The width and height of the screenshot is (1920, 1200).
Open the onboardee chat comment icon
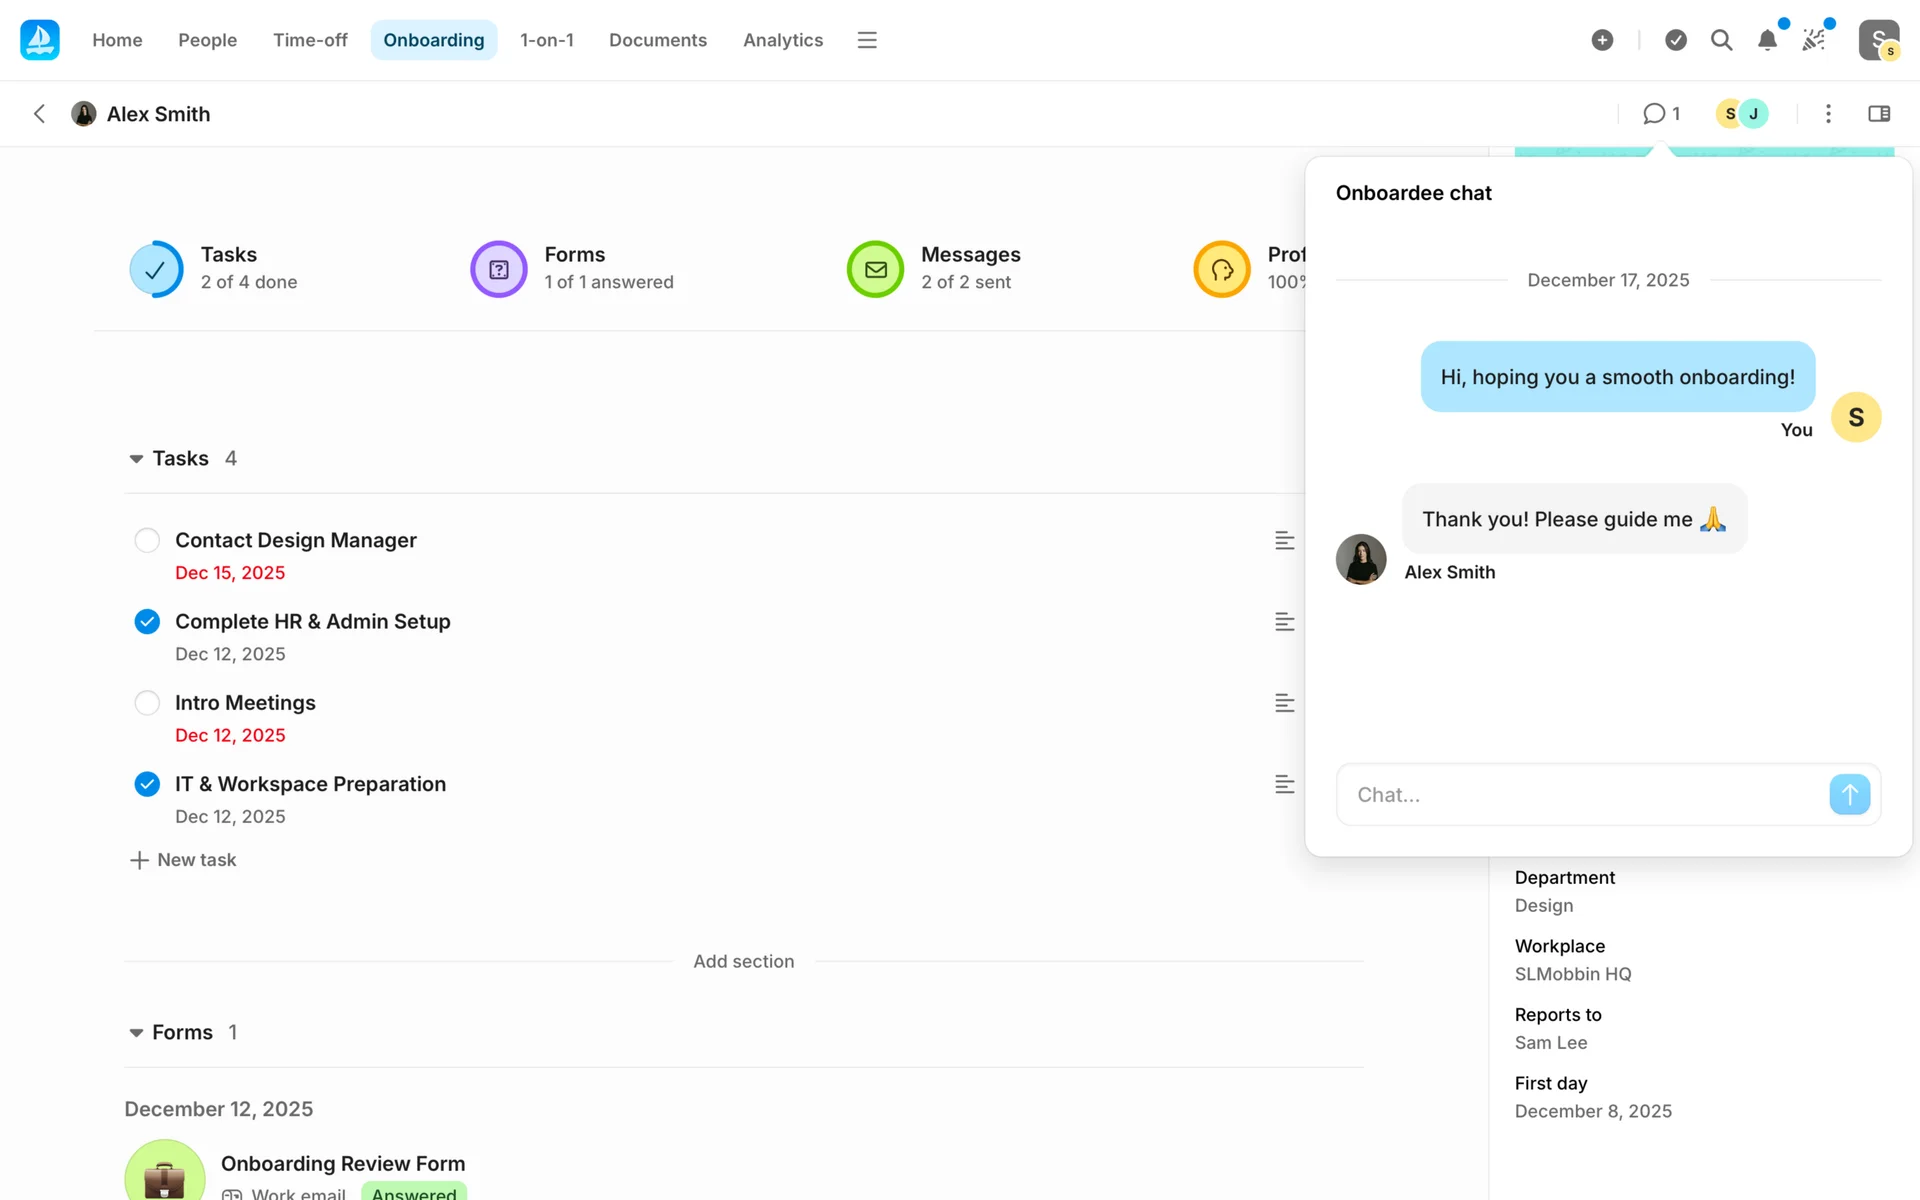tap(1660, 114)
